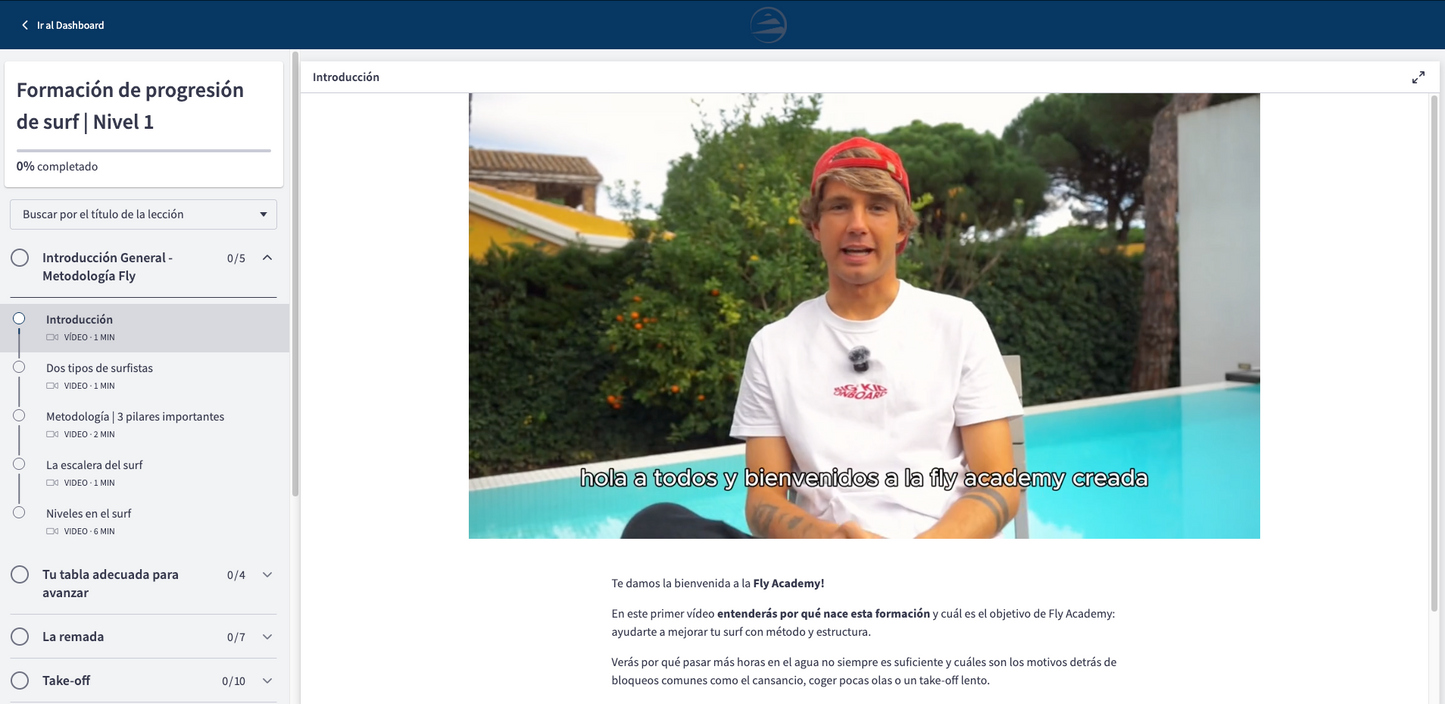Click VÍDEO · 2 MIN label

(x=89, y=435)
